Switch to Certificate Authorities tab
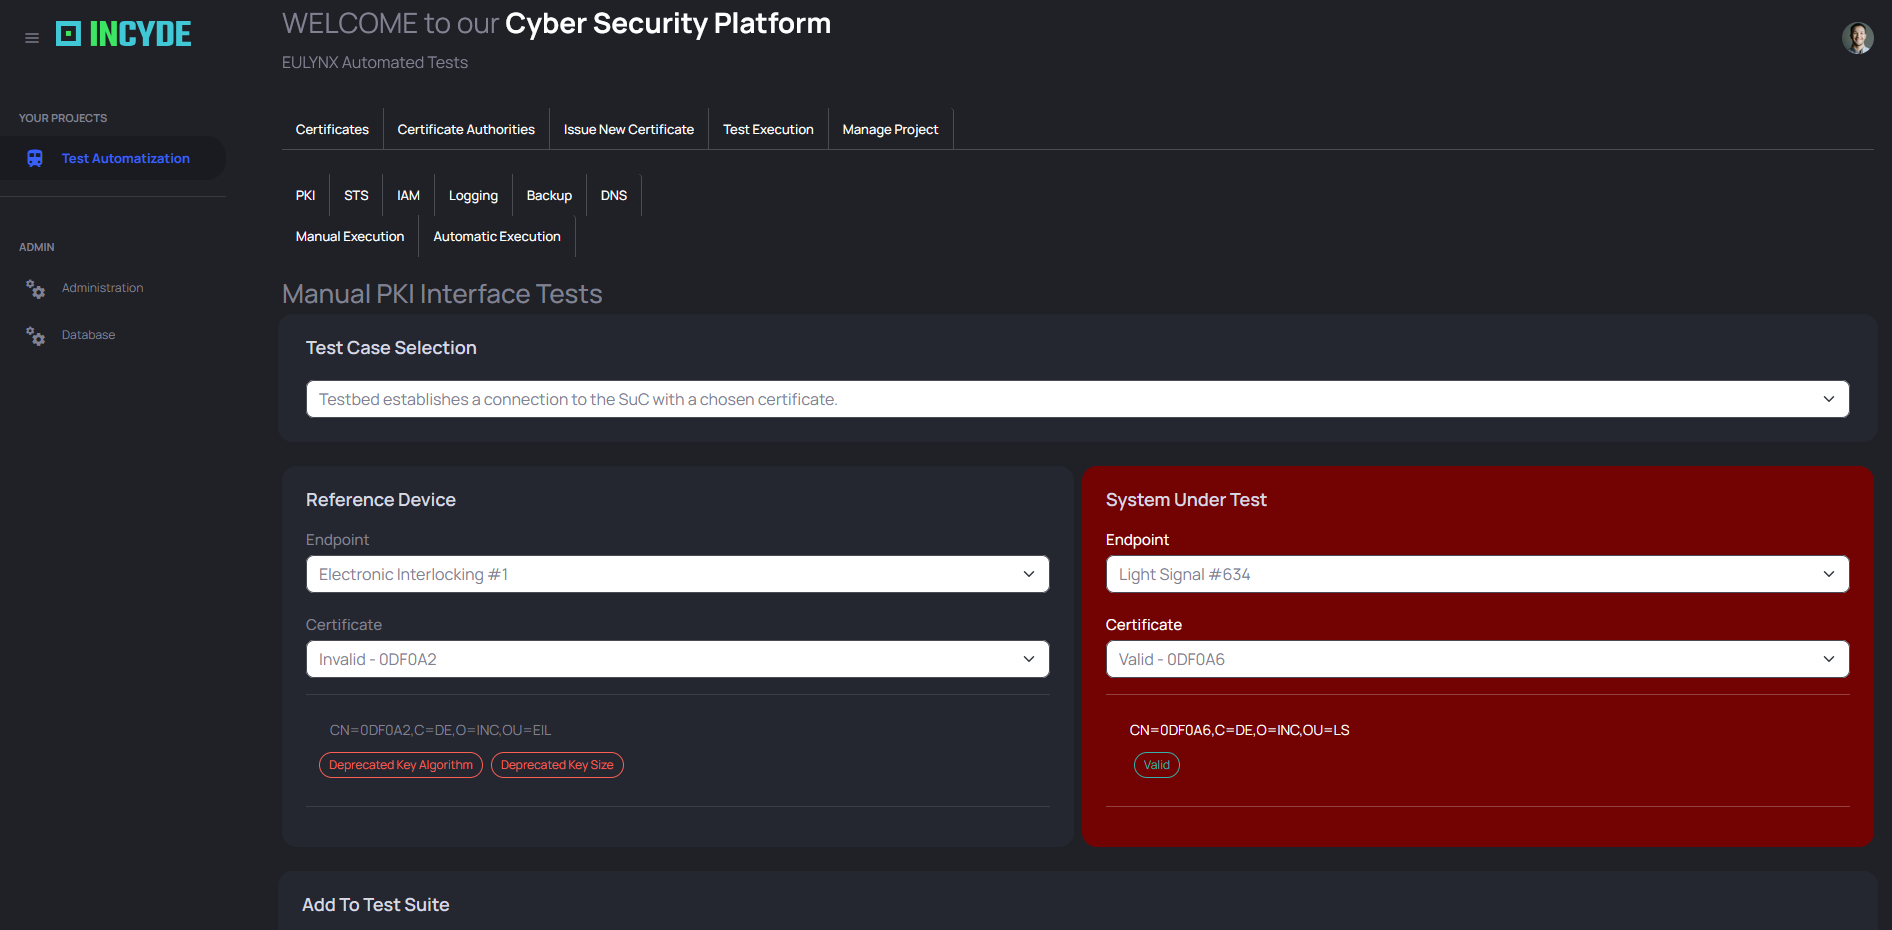 pyautogui.click(x=466, y=129)
